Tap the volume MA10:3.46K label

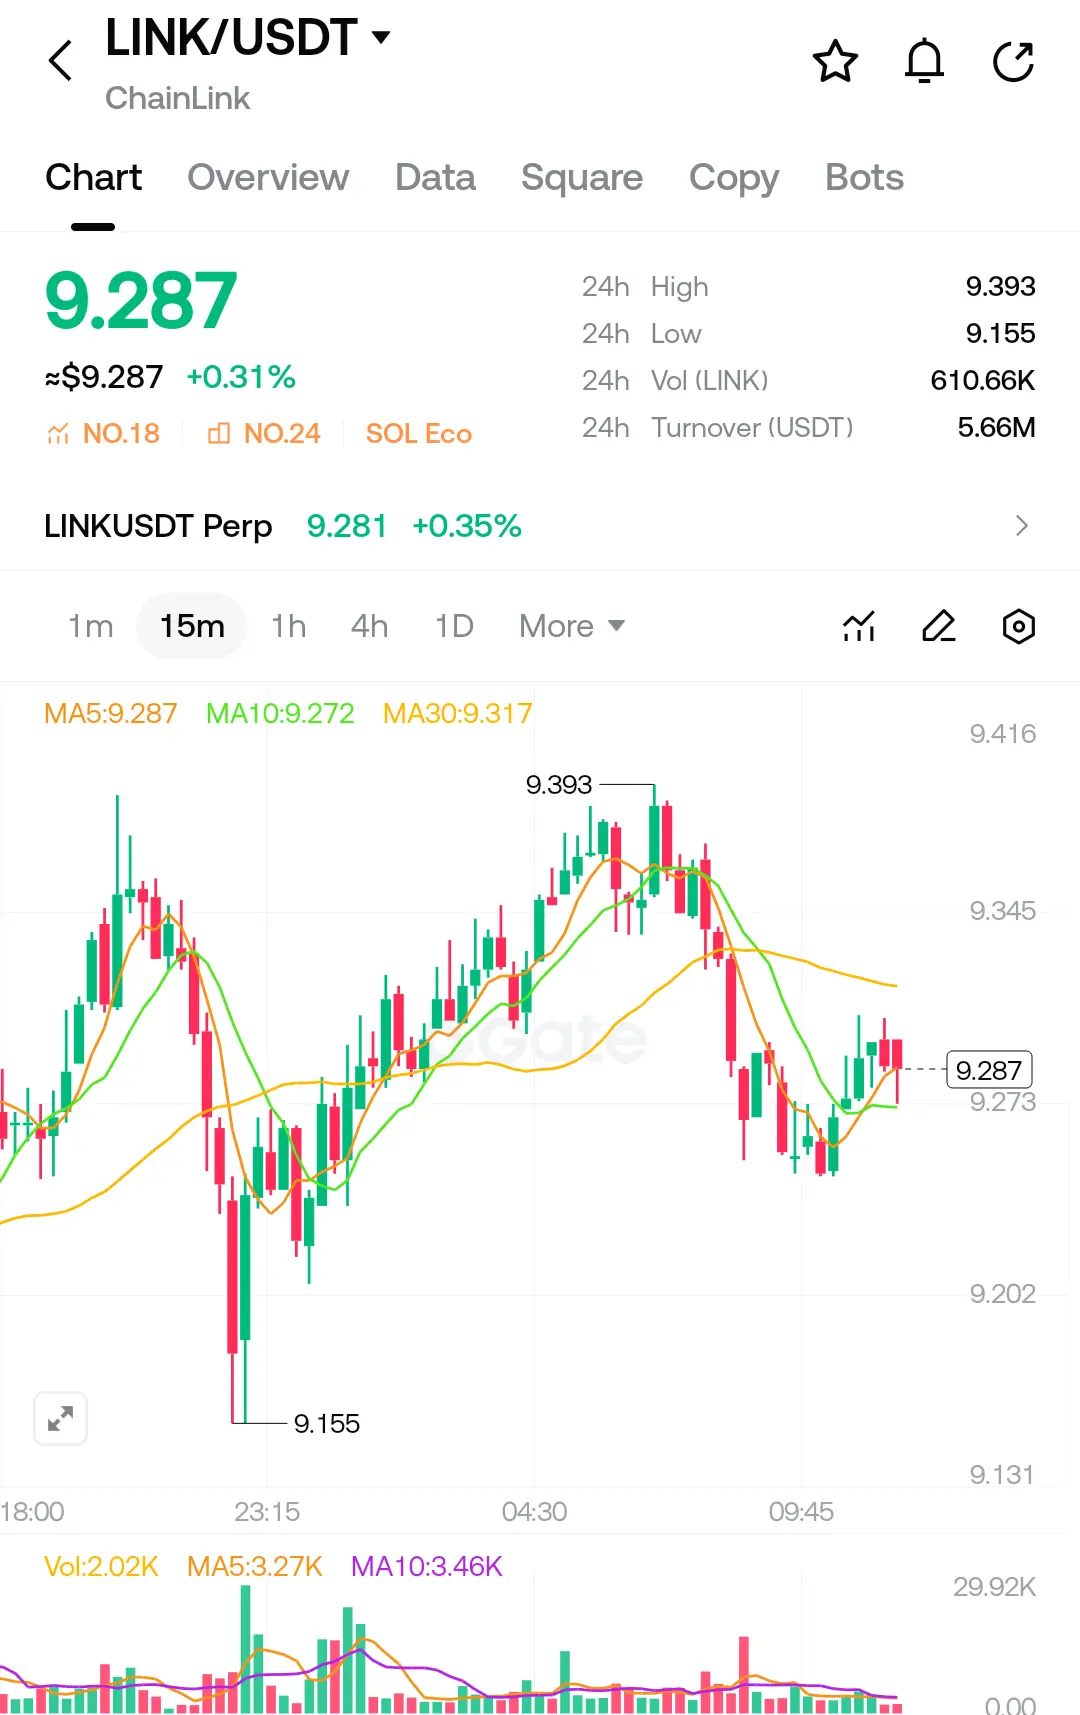427,1566
